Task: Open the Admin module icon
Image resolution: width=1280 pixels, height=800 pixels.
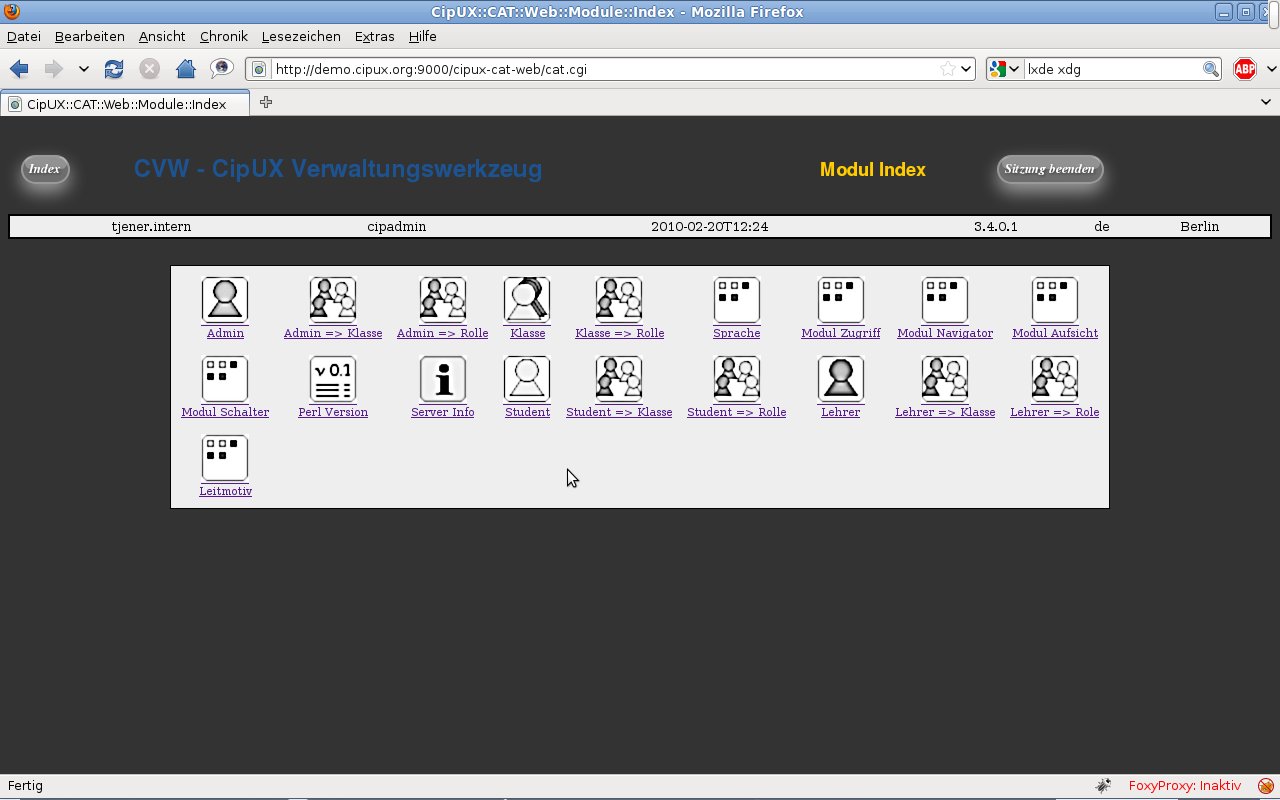Action: 225,300
